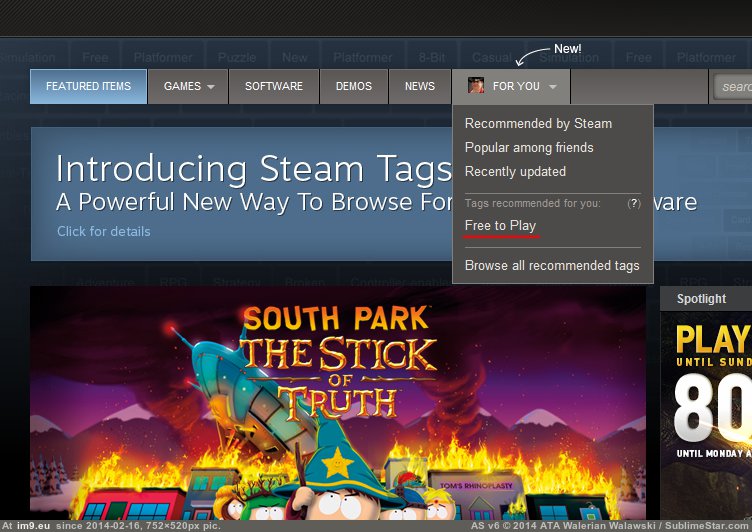This screenshot has width=752, height=532.
Task: Click the user avatar in For You
Action: pos(476,85)
